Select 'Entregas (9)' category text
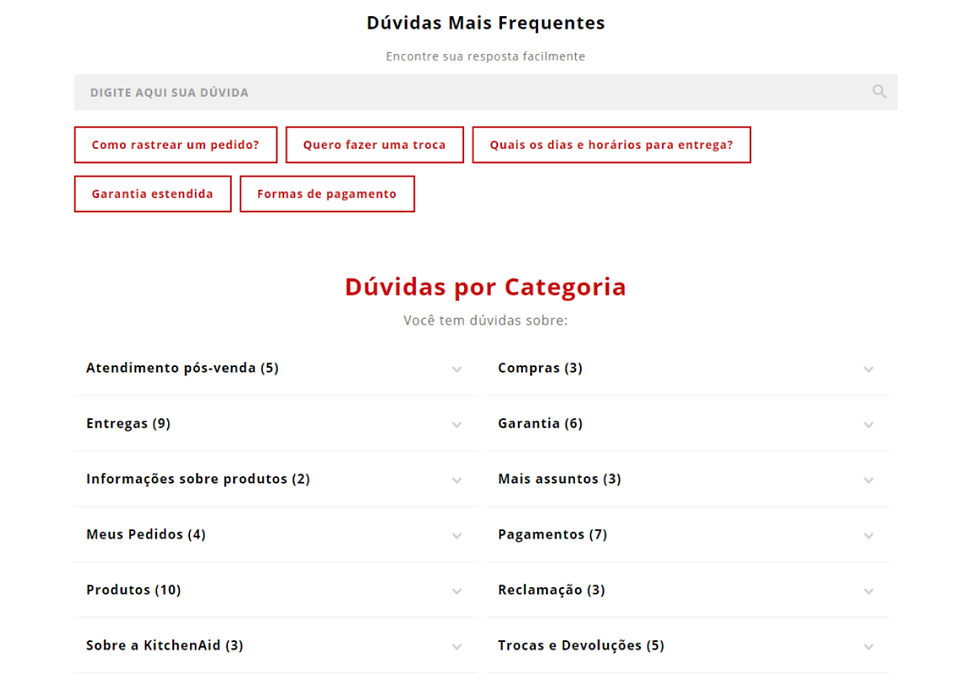The width and height of the screenshot is (980, 700). 128,424
